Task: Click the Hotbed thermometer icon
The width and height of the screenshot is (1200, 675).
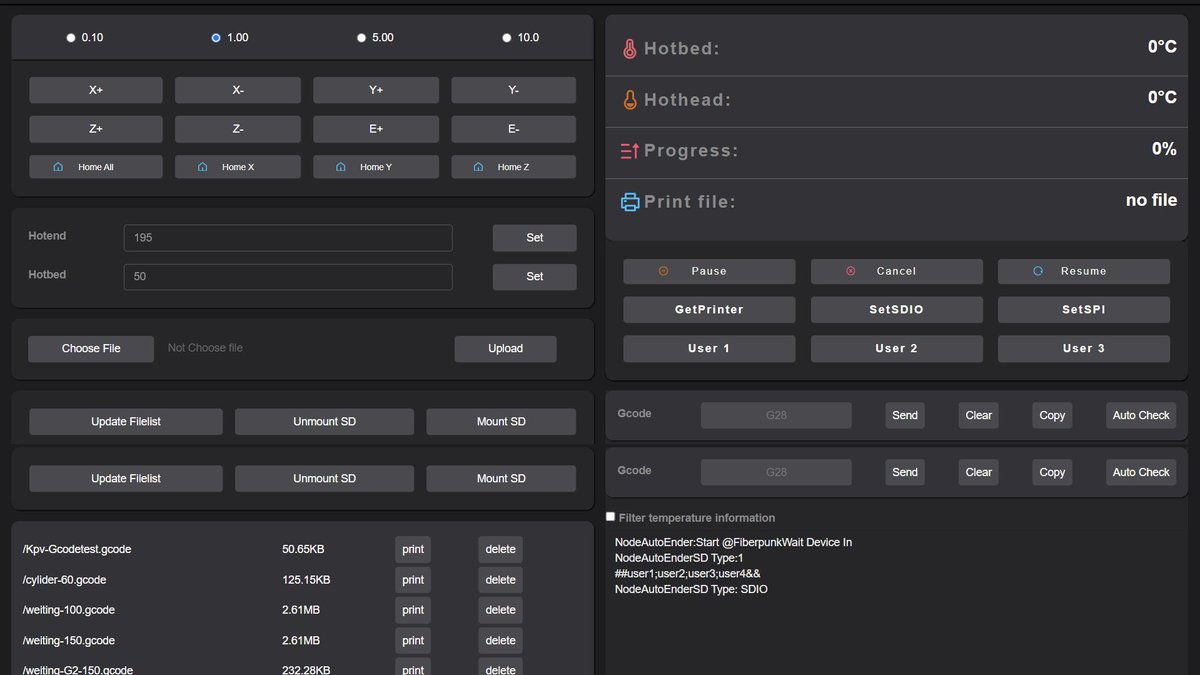Action: click(x=630, y=49)
